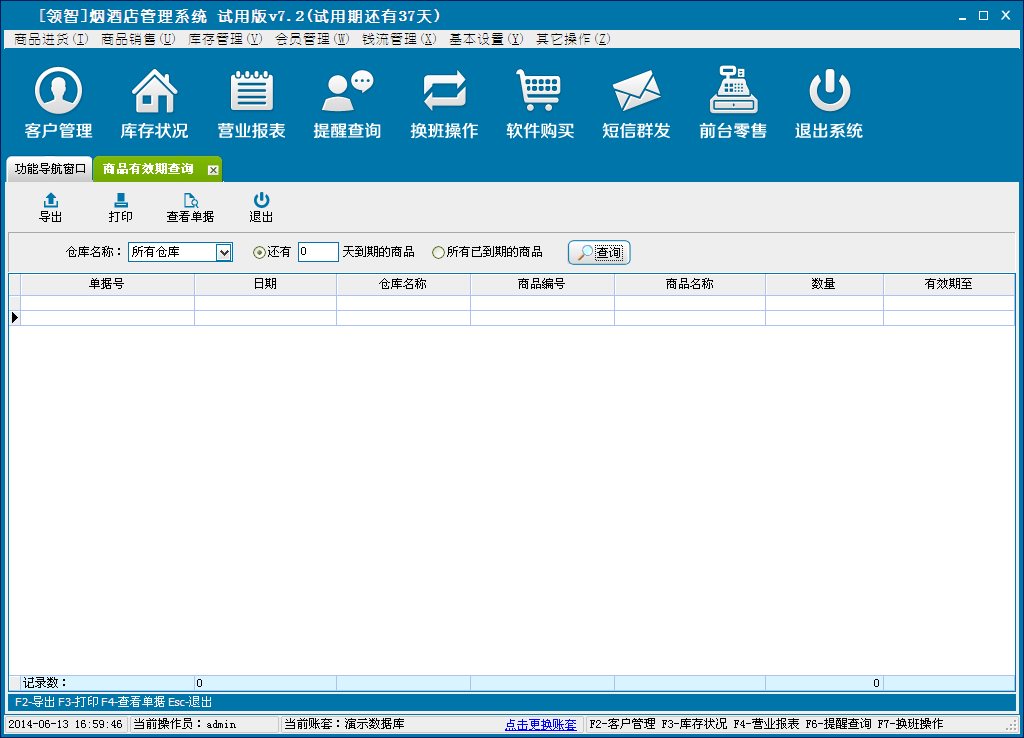Open the 库存状况 inventory status icon

[154, 92]
